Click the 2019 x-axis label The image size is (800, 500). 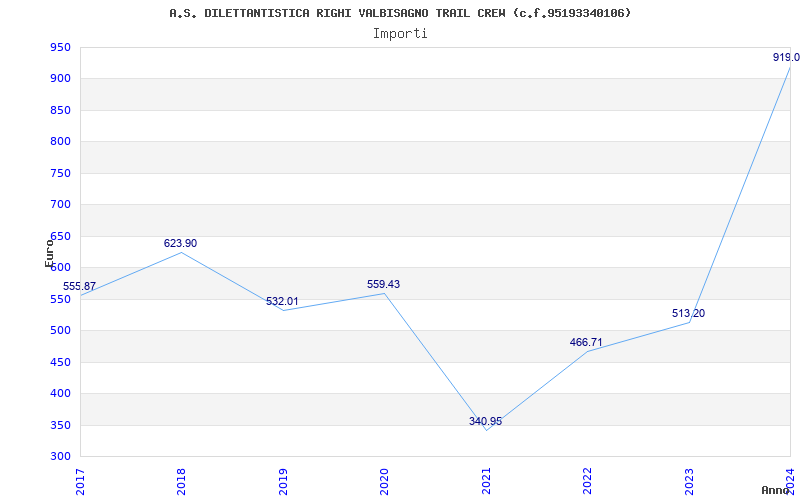[x=283, y=482]
